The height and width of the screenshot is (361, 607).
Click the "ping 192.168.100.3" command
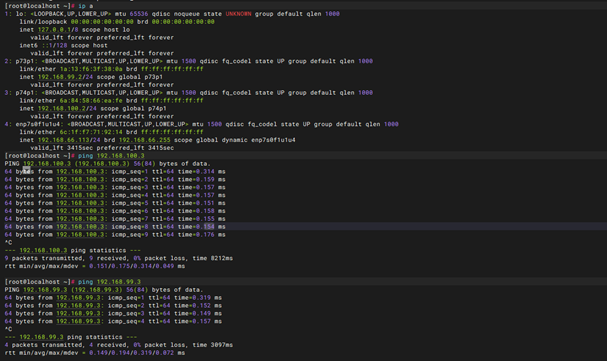click(111, 156)
